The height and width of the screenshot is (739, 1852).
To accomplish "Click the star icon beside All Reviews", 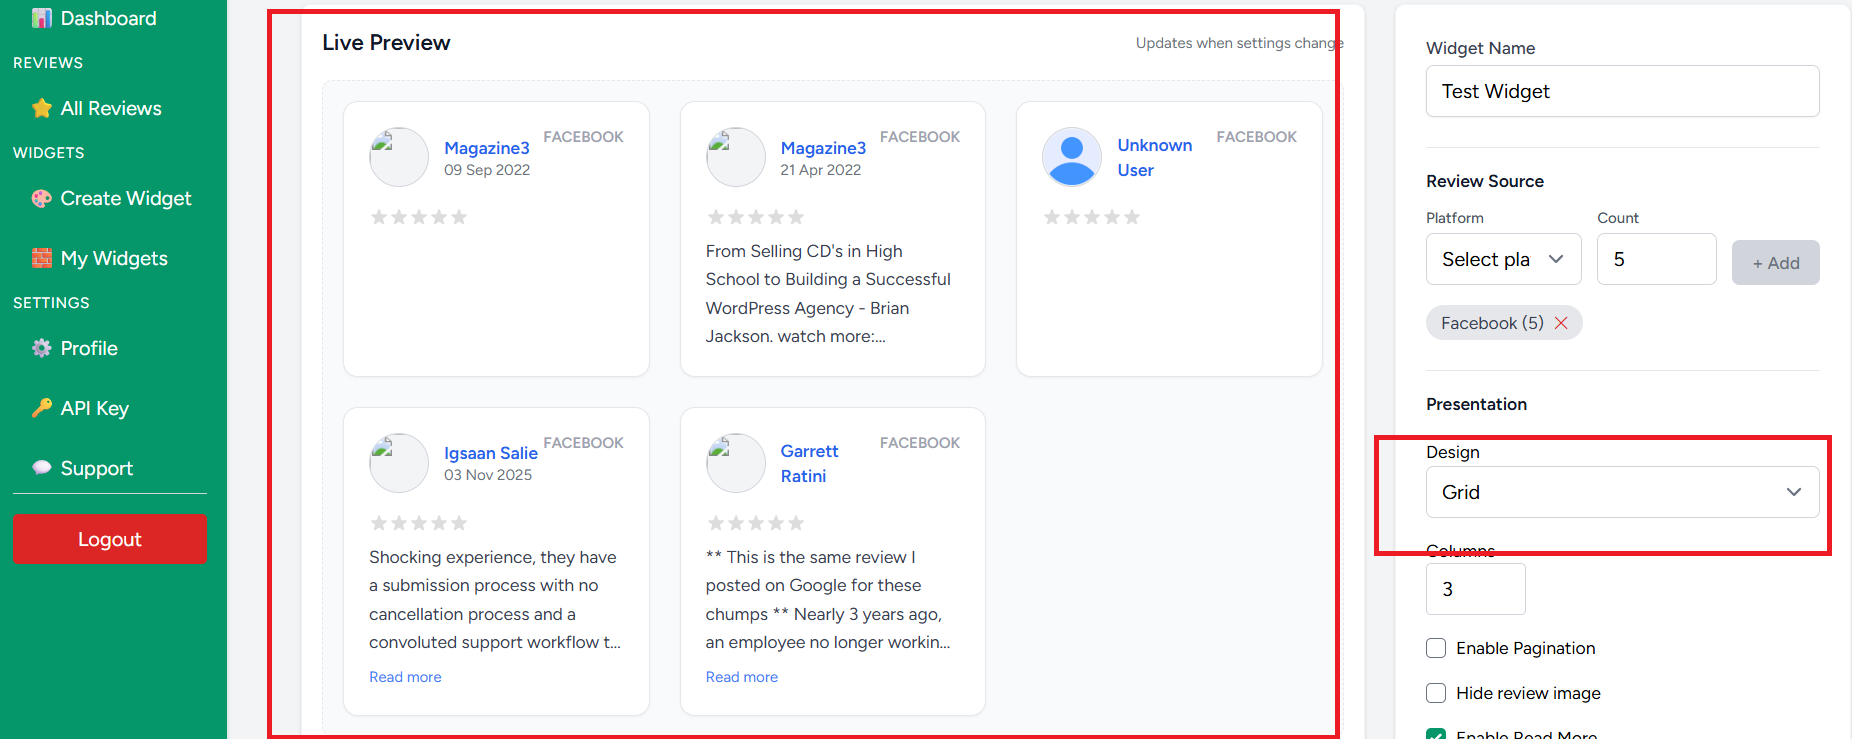I will (x=41, y=108).
